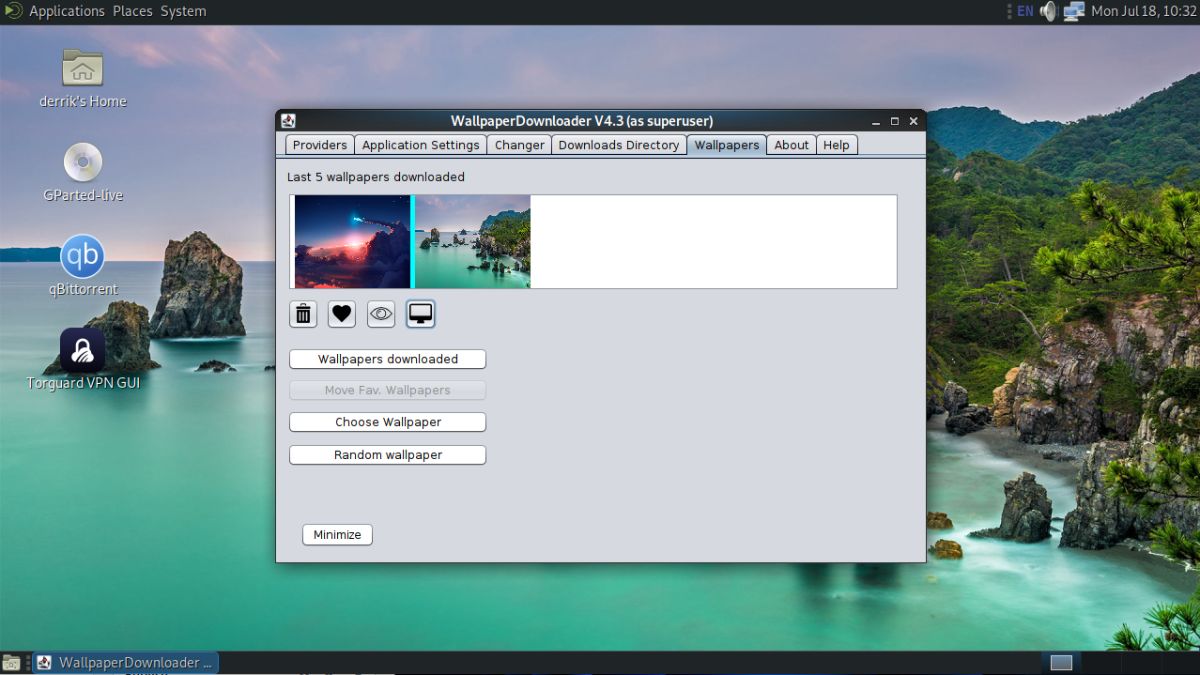Click the Random wallpaper button
The image size is (1200, 675).
point(387,454)
